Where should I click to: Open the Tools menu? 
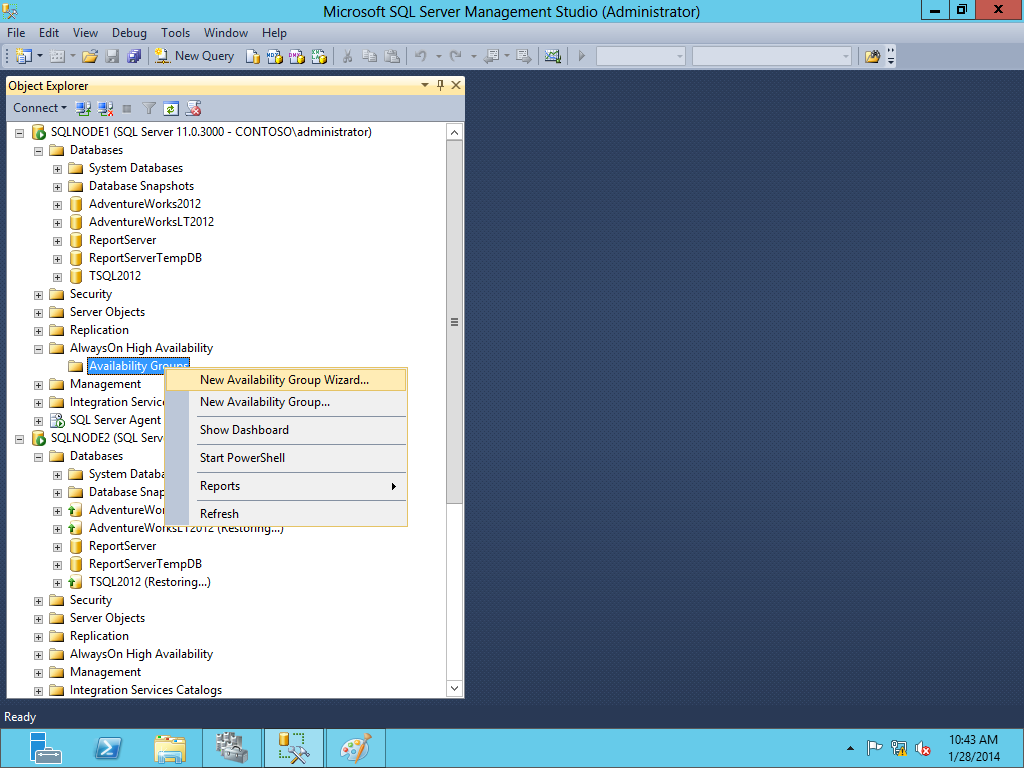coord(176,33)
